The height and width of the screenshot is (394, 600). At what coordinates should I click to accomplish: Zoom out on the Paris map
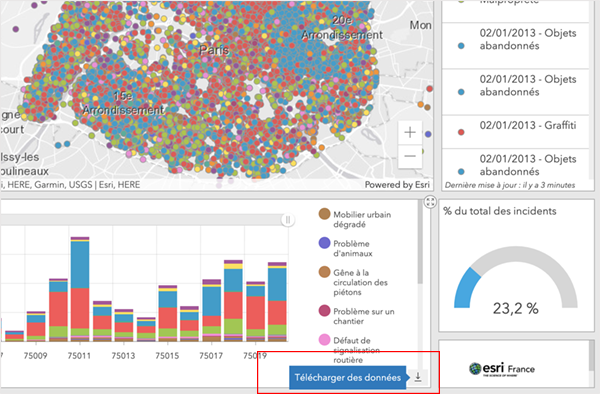pos(410,156)
